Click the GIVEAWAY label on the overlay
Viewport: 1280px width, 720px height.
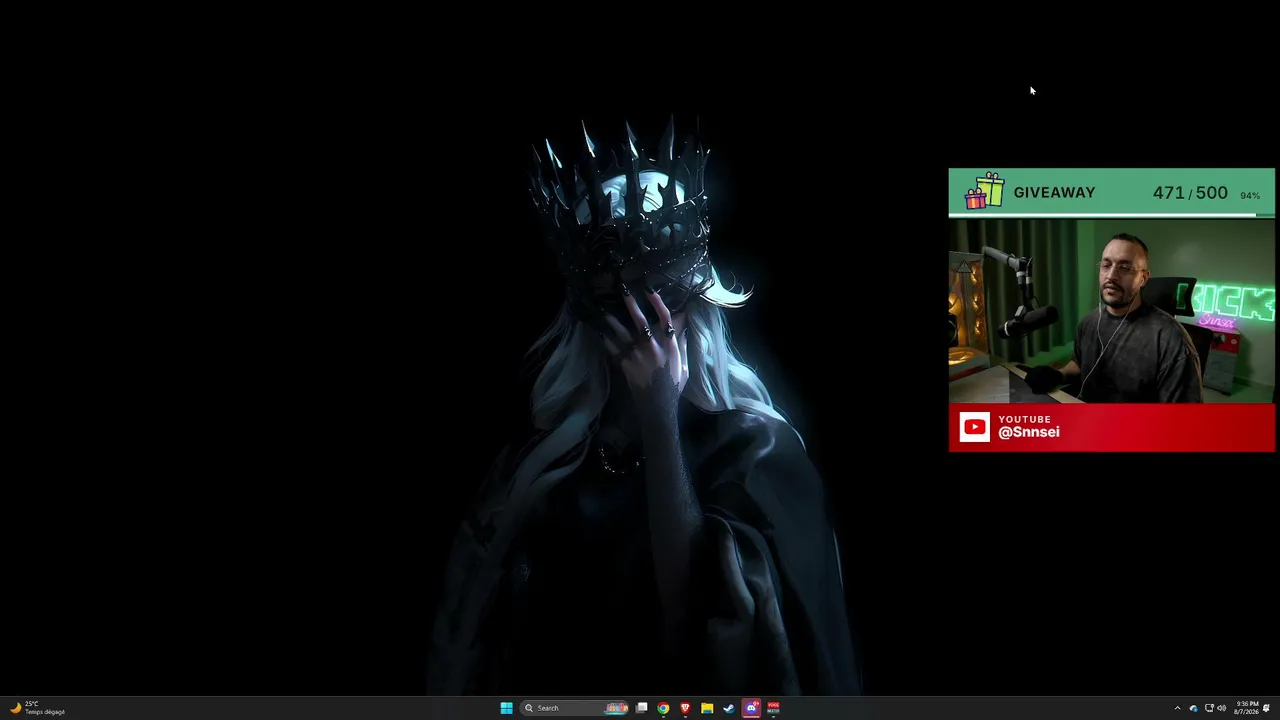click(x=1054, y=193)
